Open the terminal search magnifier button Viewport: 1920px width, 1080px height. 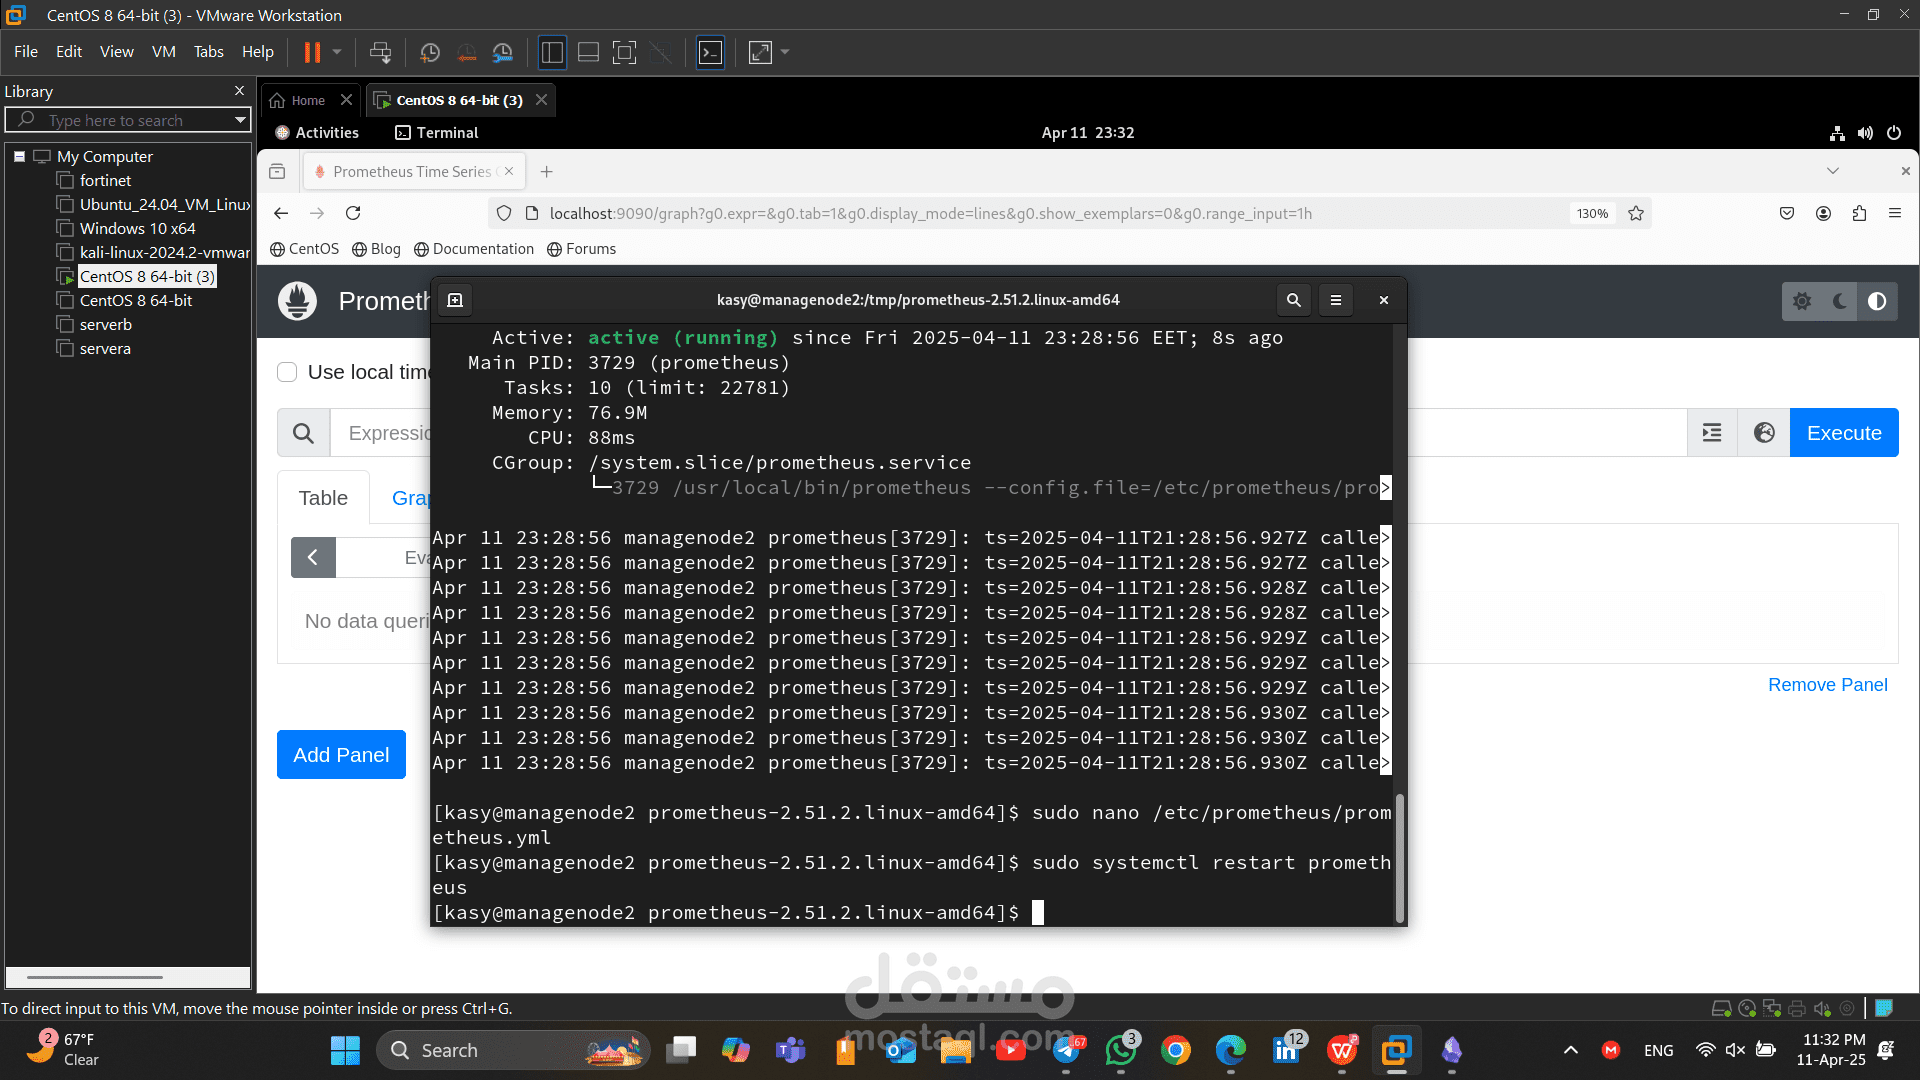coord(1294,300)
